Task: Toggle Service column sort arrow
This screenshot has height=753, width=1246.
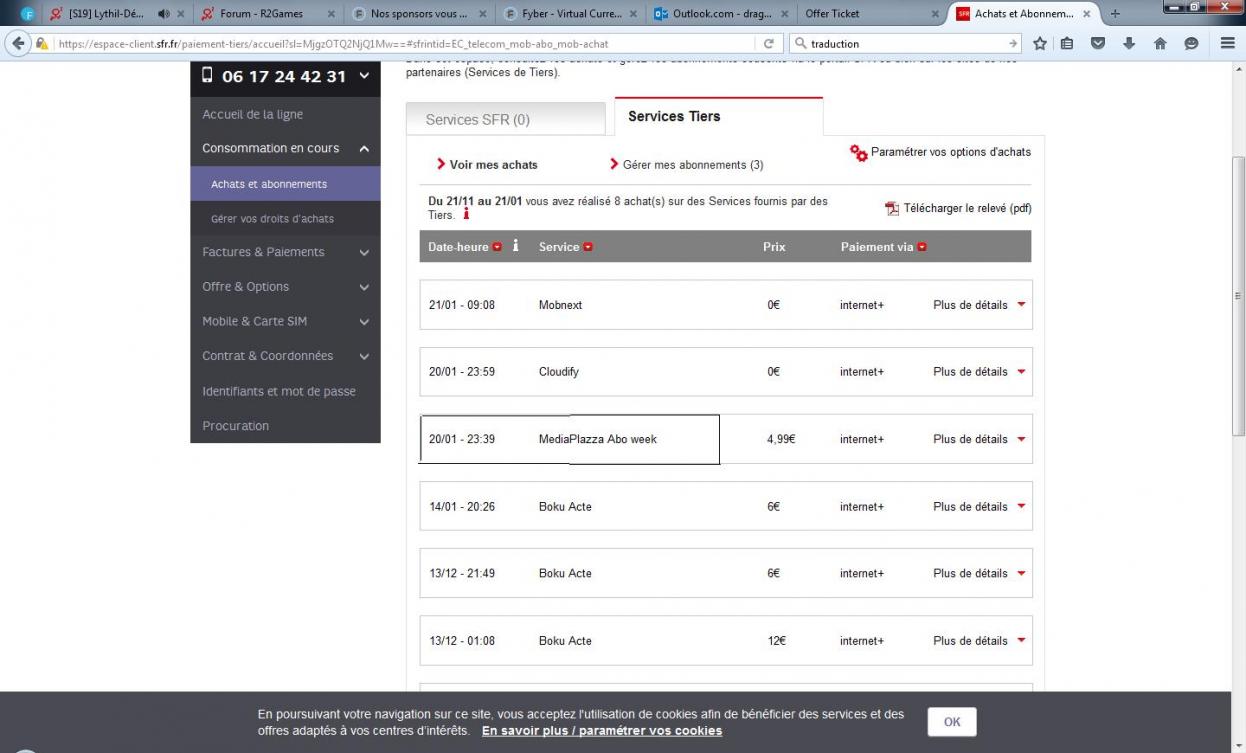Action: 588,247
